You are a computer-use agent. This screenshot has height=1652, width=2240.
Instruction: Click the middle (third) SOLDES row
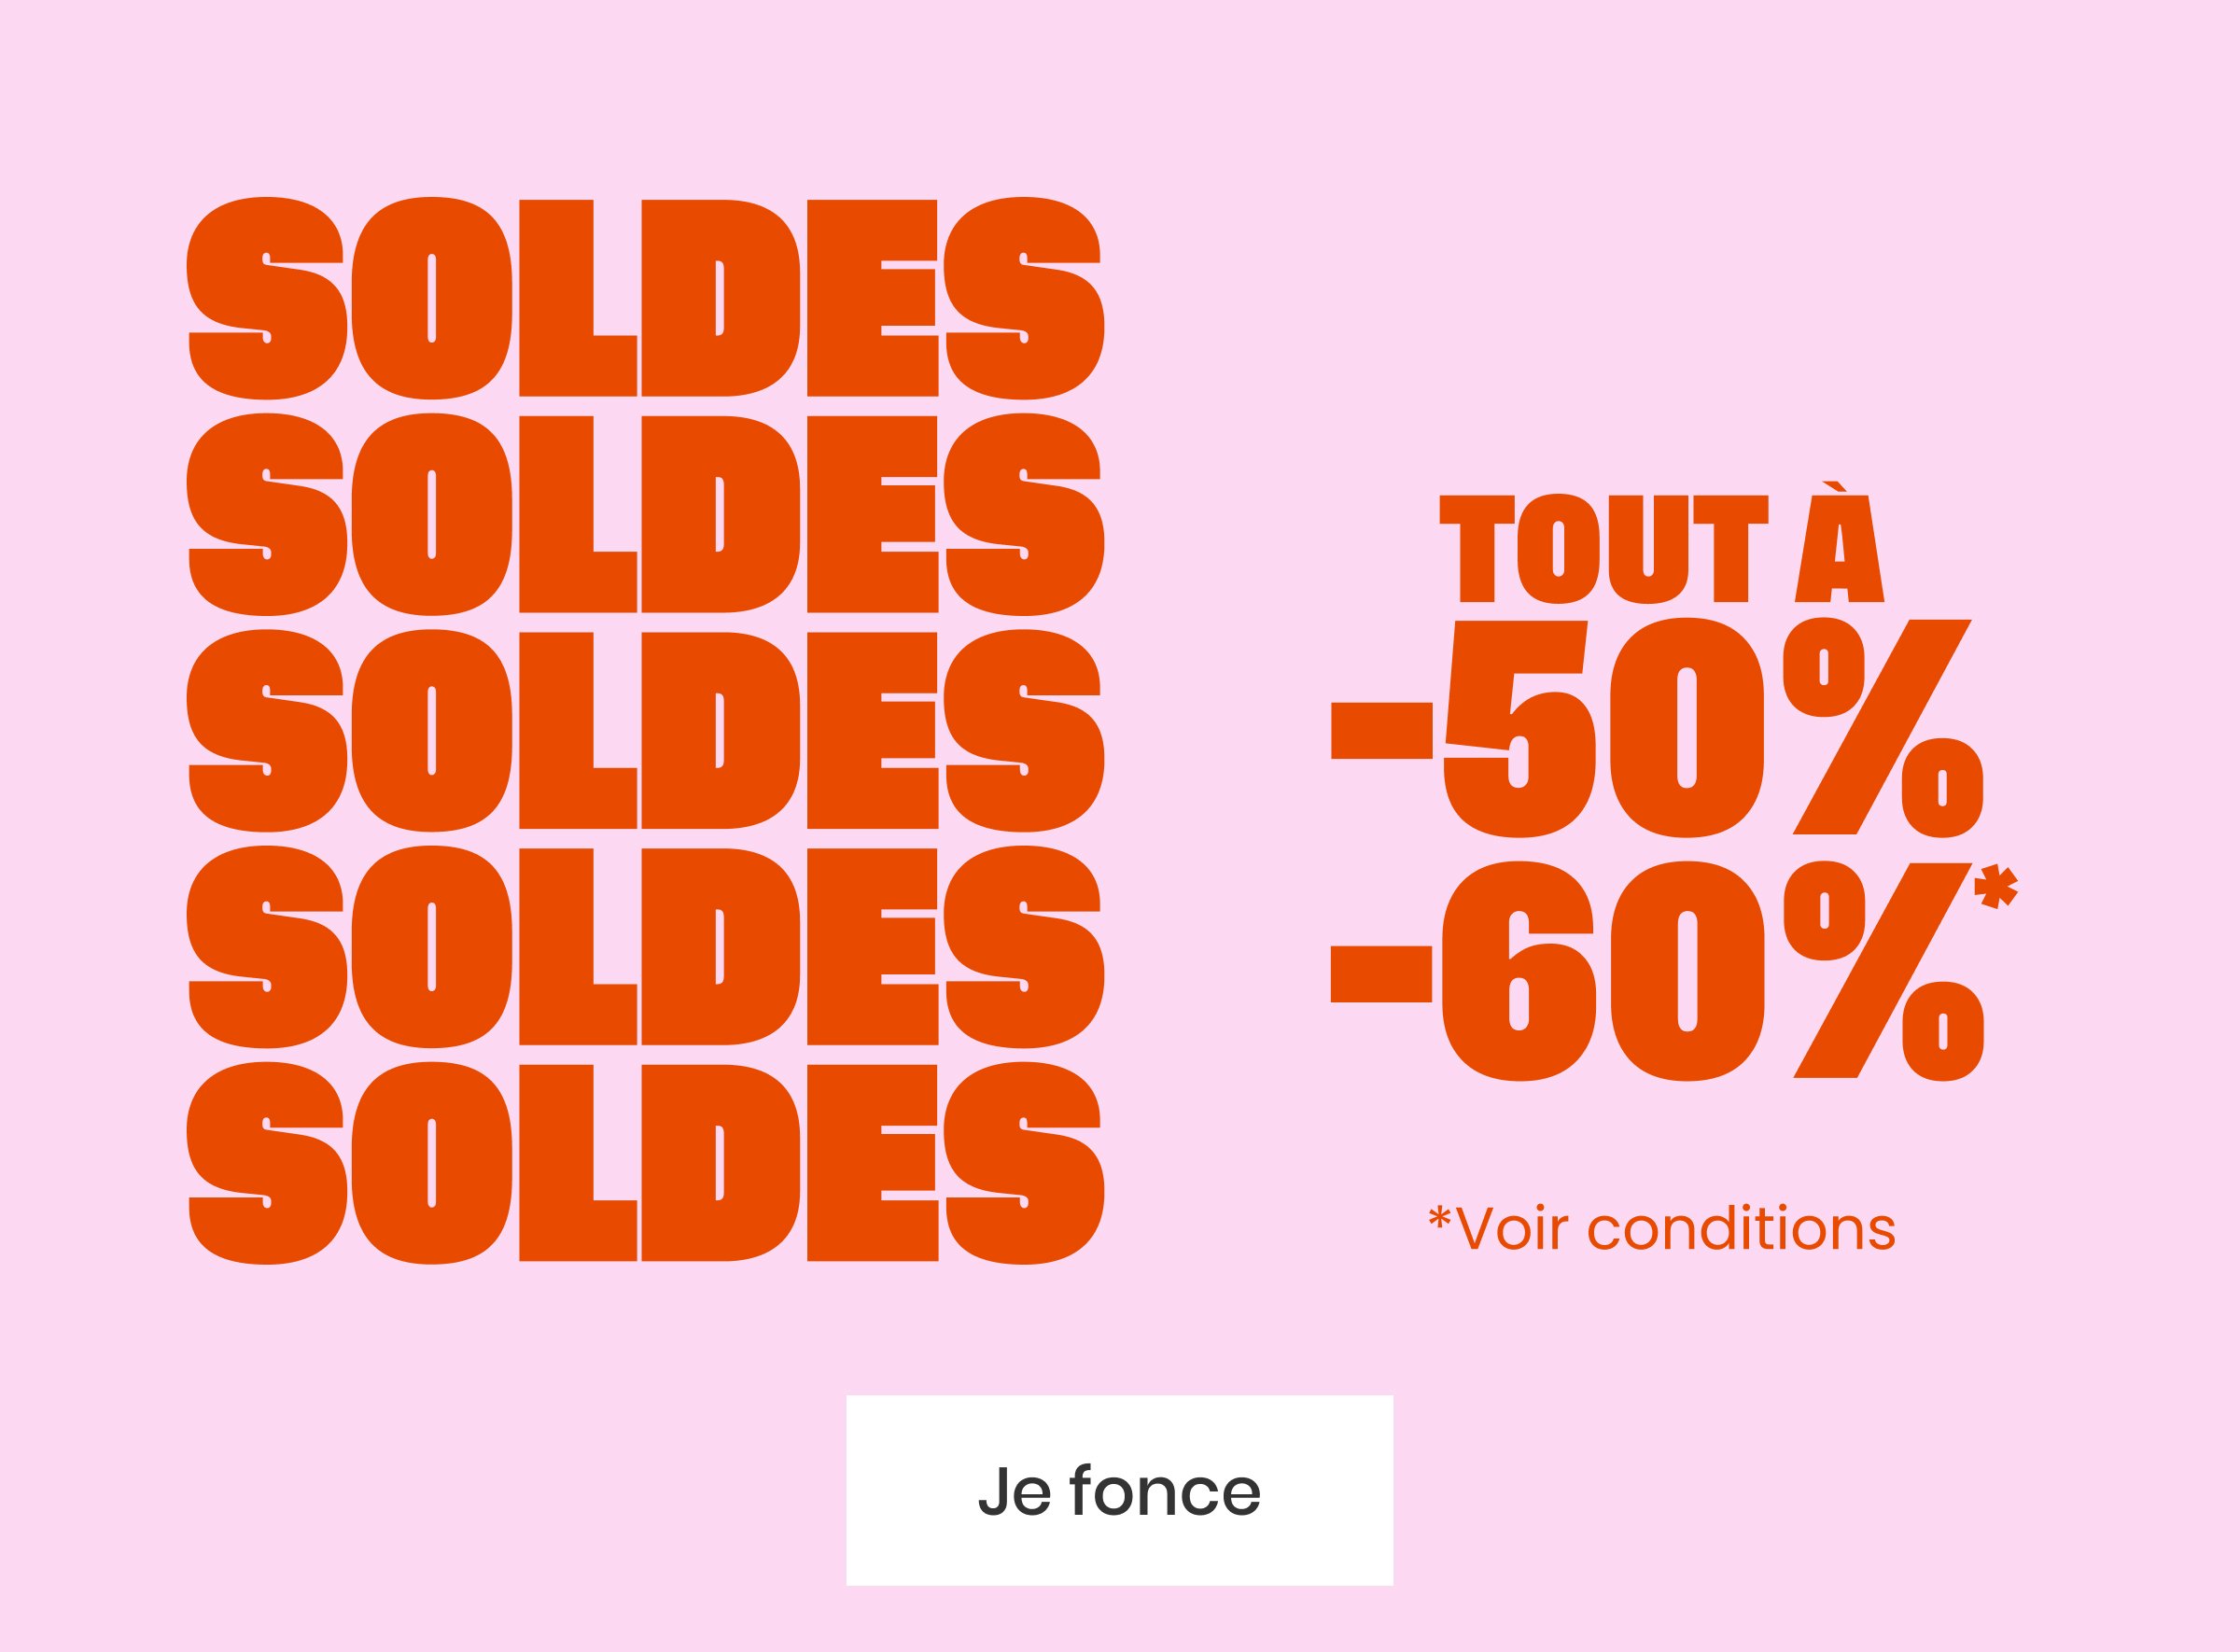645,730
